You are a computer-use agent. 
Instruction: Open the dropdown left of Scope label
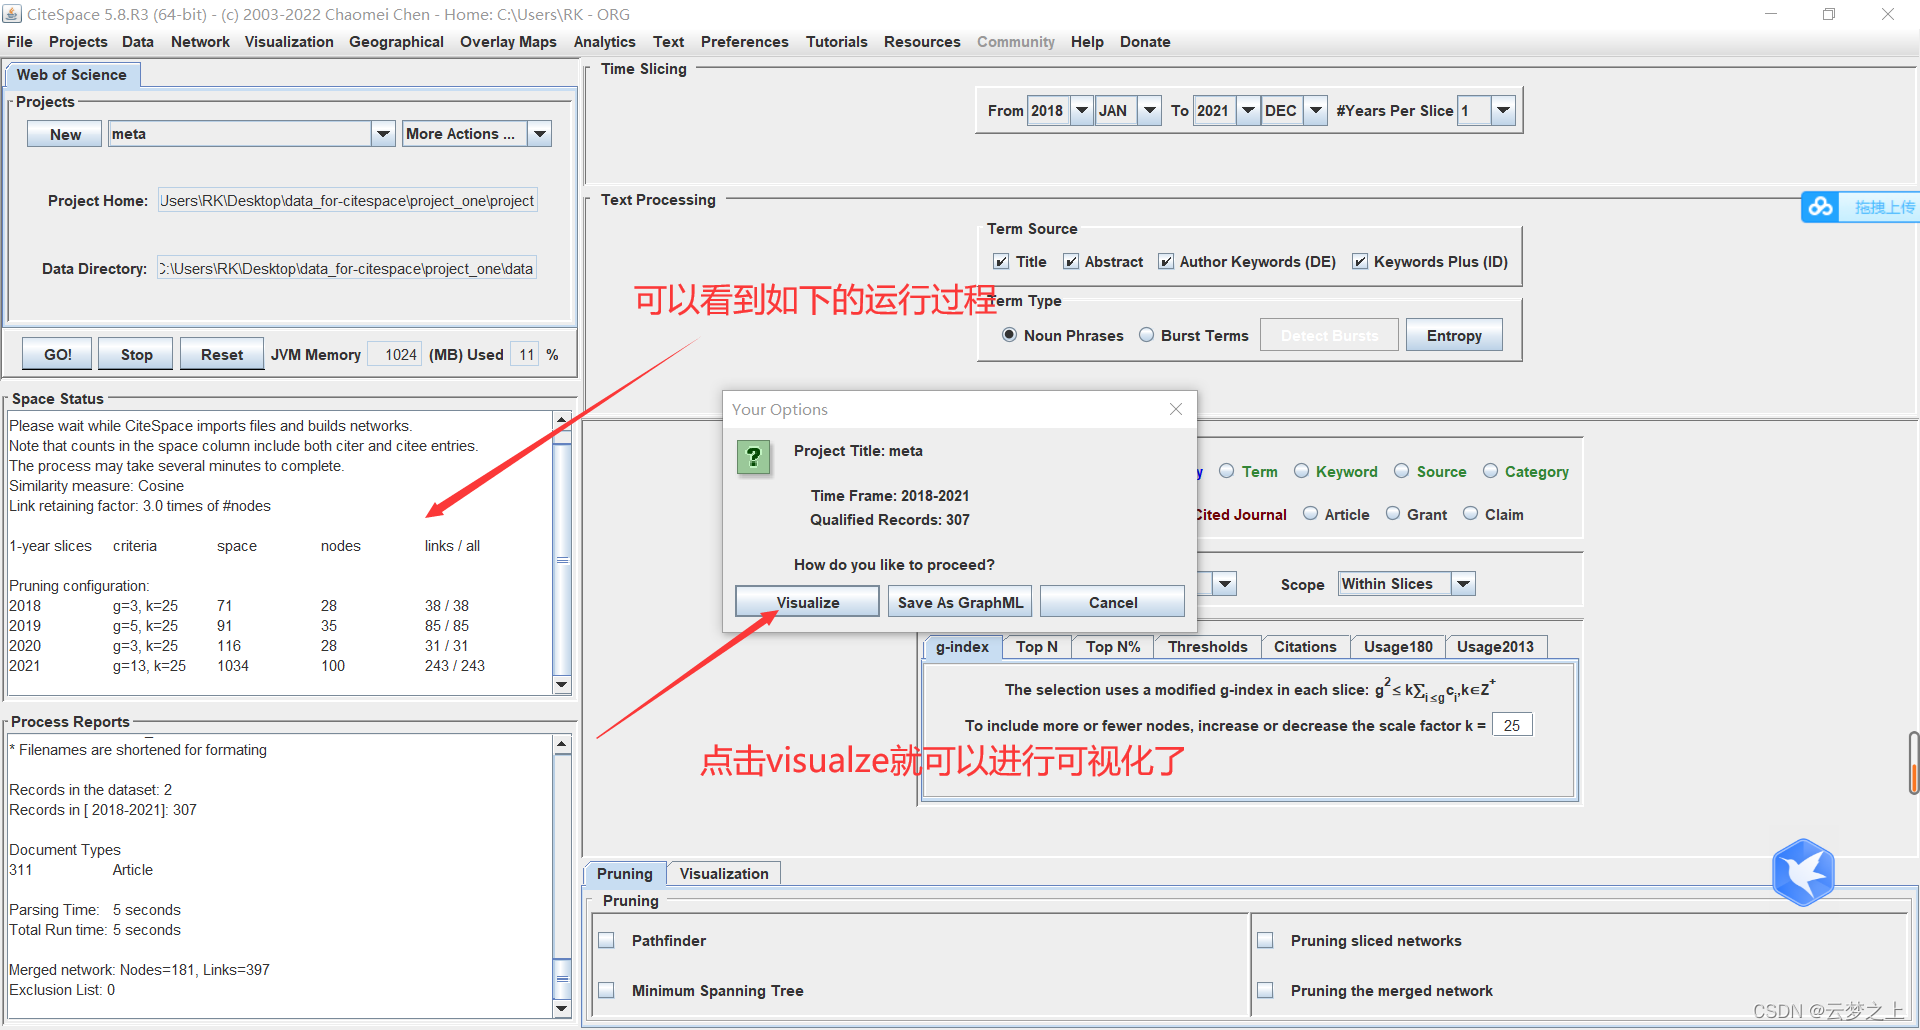(1225, 584)
